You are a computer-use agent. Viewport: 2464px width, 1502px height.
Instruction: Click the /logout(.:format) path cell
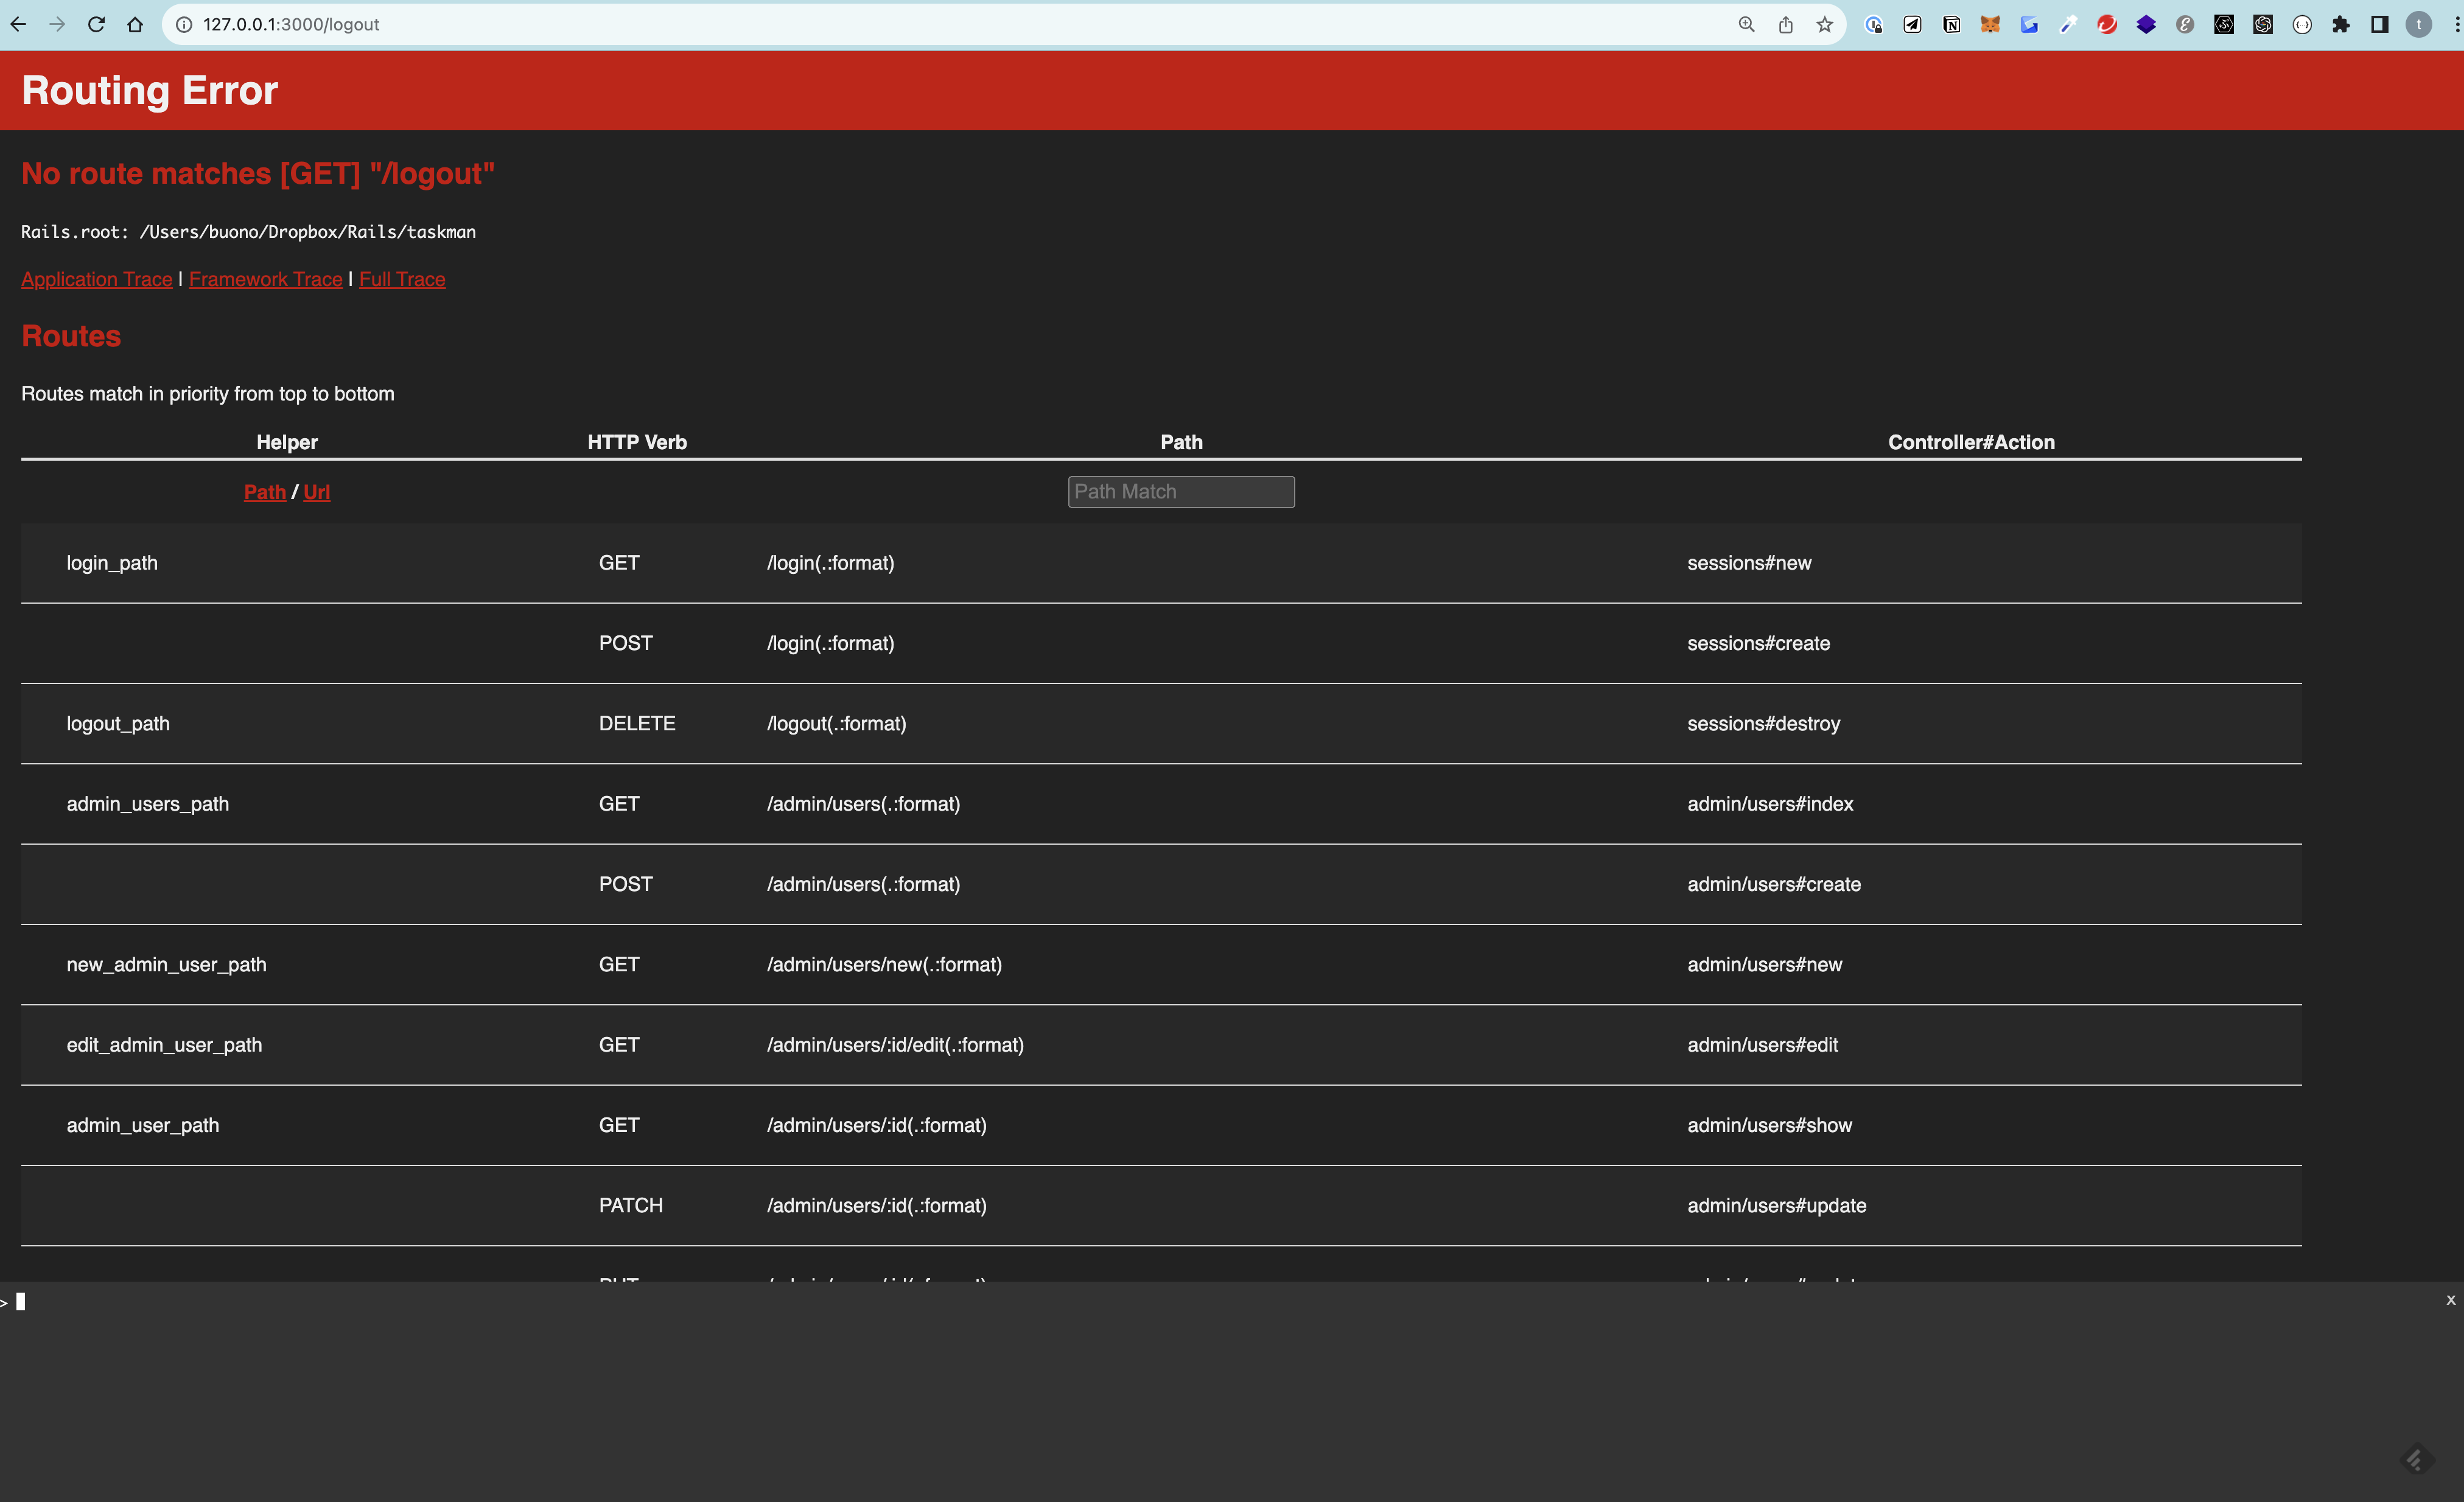click(x=836, y=724)
